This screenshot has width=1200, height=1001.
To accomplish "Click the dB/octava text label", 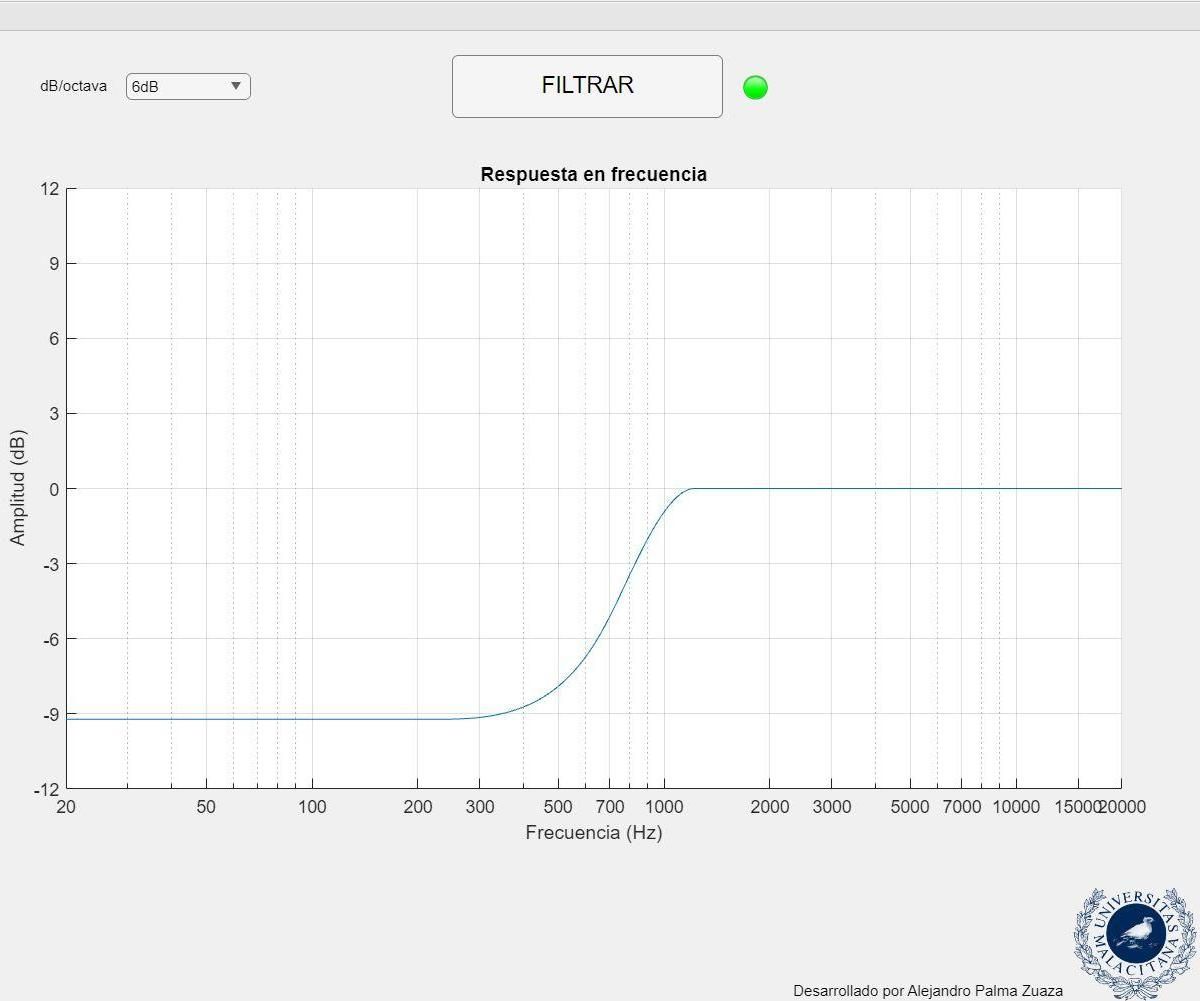I will (73, 86).
